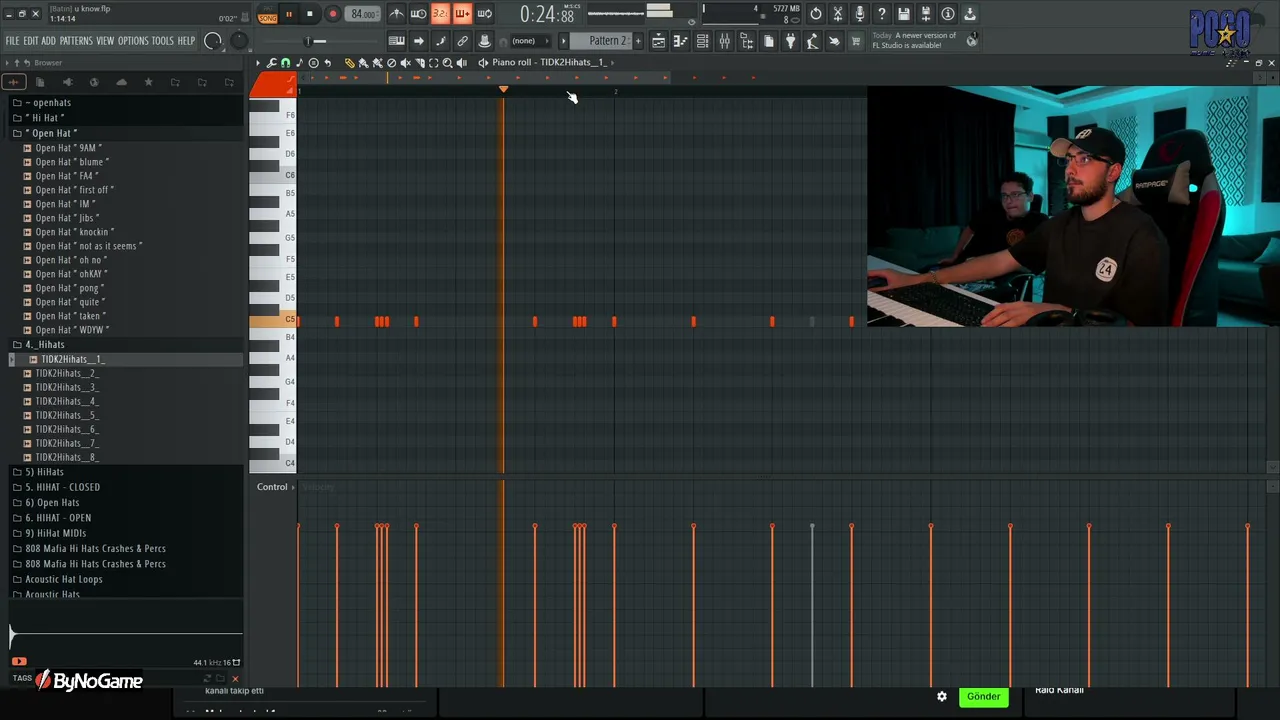Screen dimensions: 1280x720
Task: Open the Mixer window from toolbar
Action: click(x=724, y=41)
